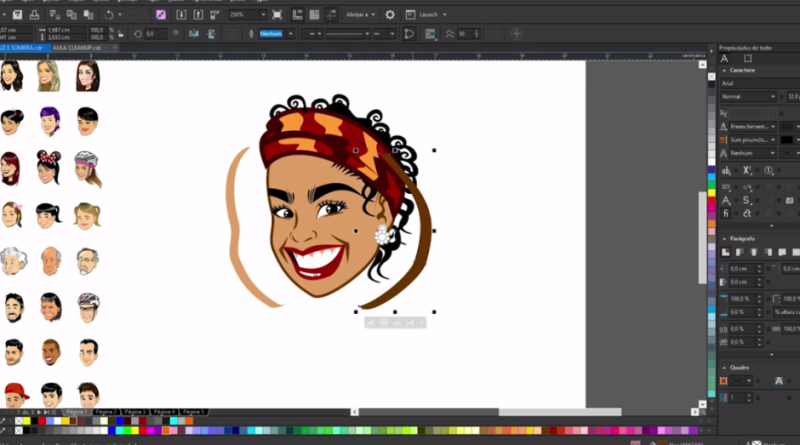The image size is (800, 445).
Task: Click the no-color X swatch in bottom palette
Action: click(x=19, y=431)
